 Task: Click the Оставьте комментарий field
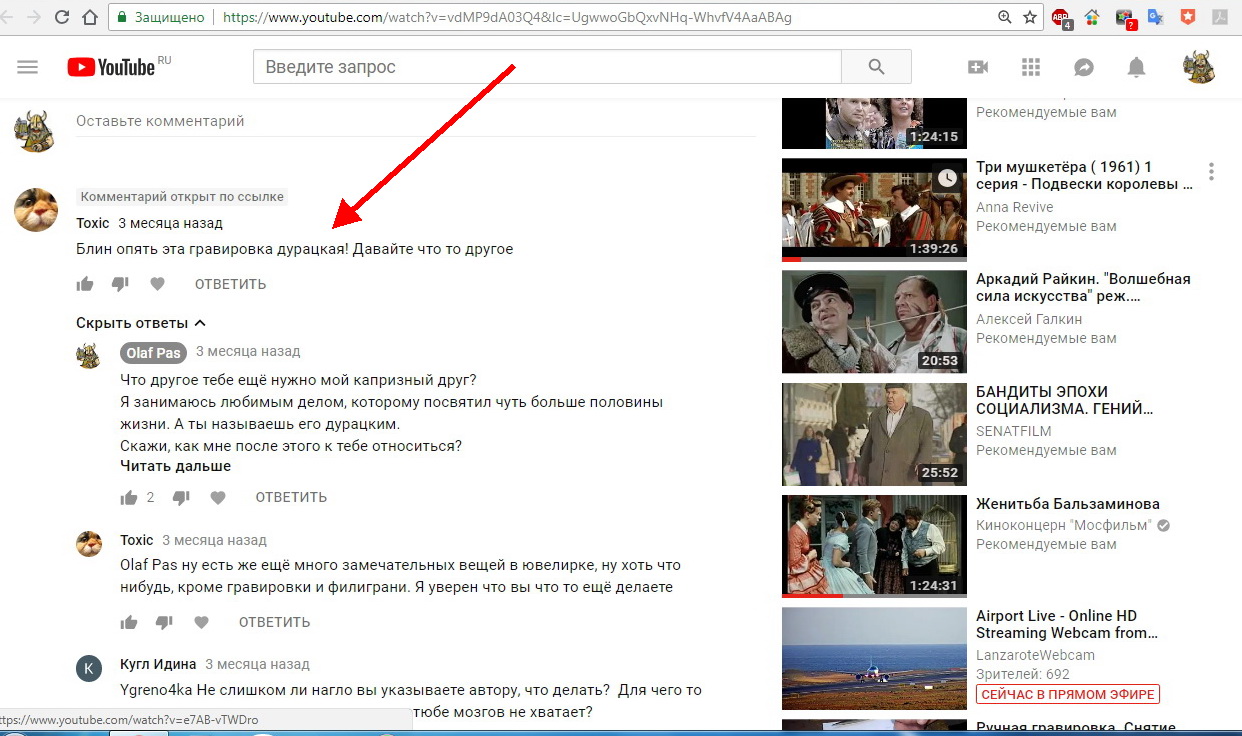pyautogui.click(x=416, y=121)
